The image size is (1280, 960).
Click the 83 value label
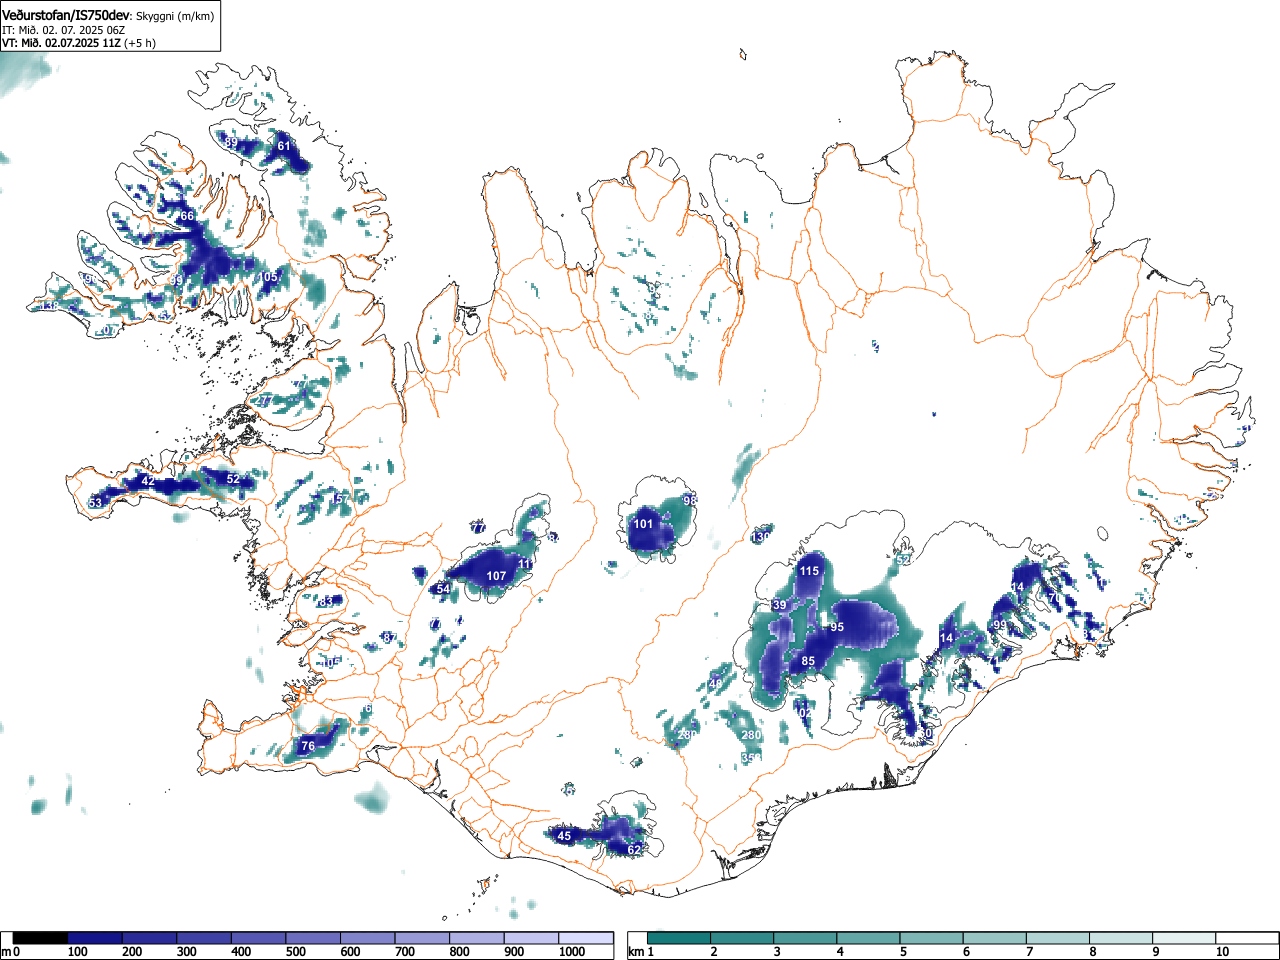(326, 601)
